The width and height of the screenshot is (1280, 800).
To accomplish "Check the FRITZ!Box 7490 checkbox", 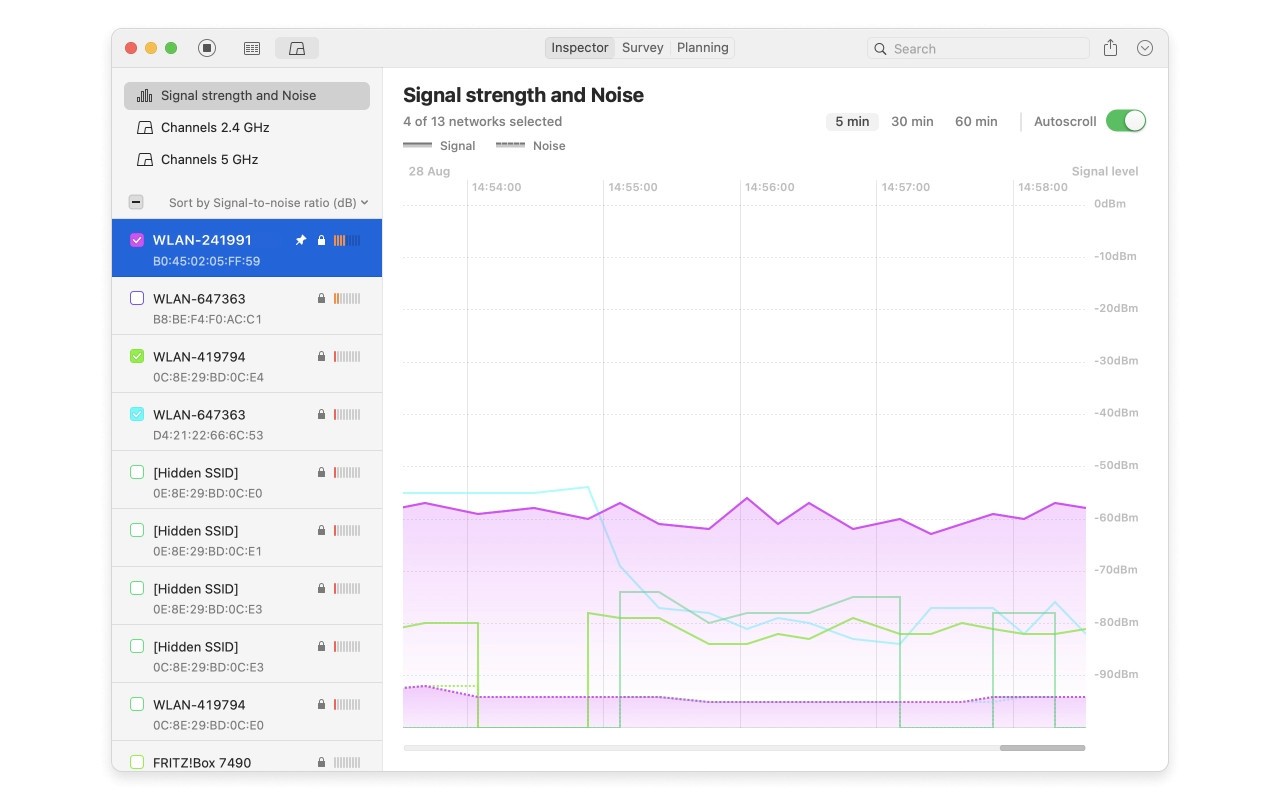I will [138, 762].
